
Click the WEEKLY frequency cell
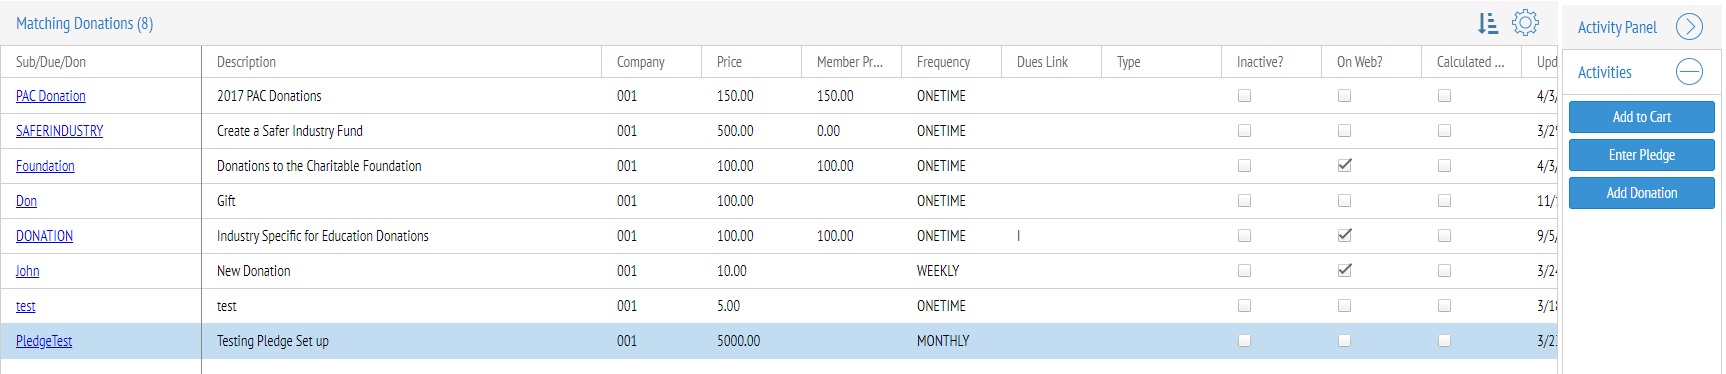point(951,271)
